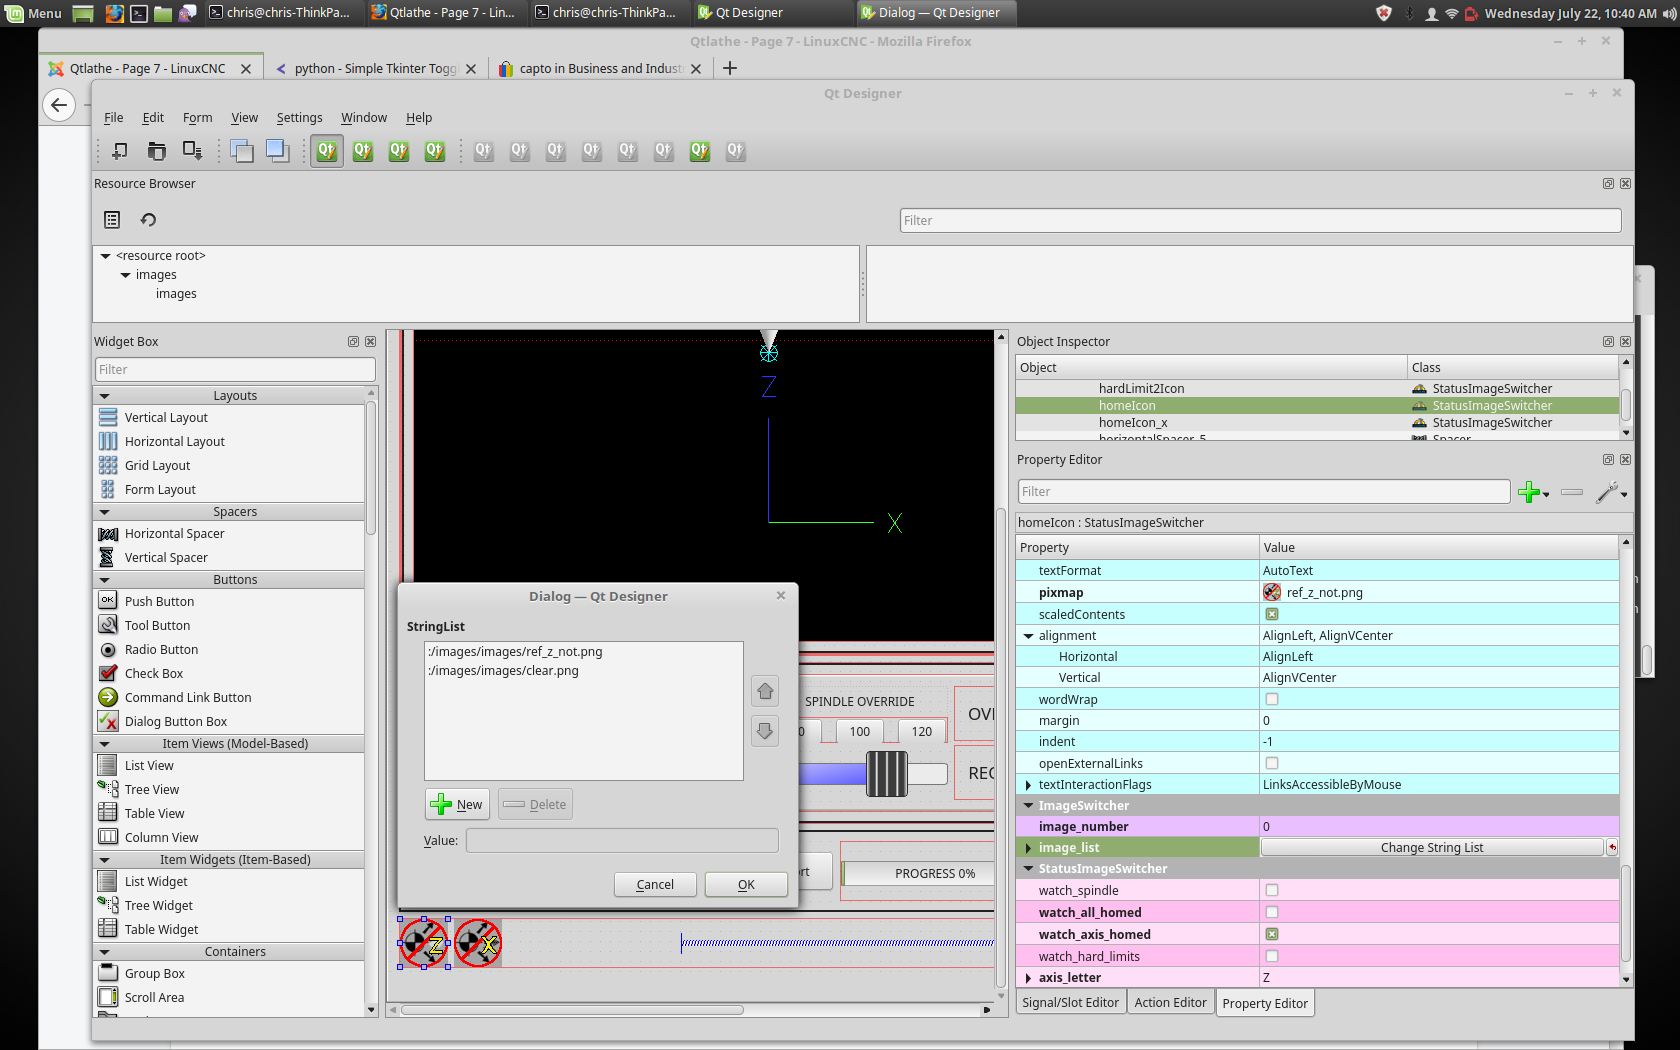Click the green plus to add dynamic property
This screenshot has width=1680, height=1050.
1529,492
